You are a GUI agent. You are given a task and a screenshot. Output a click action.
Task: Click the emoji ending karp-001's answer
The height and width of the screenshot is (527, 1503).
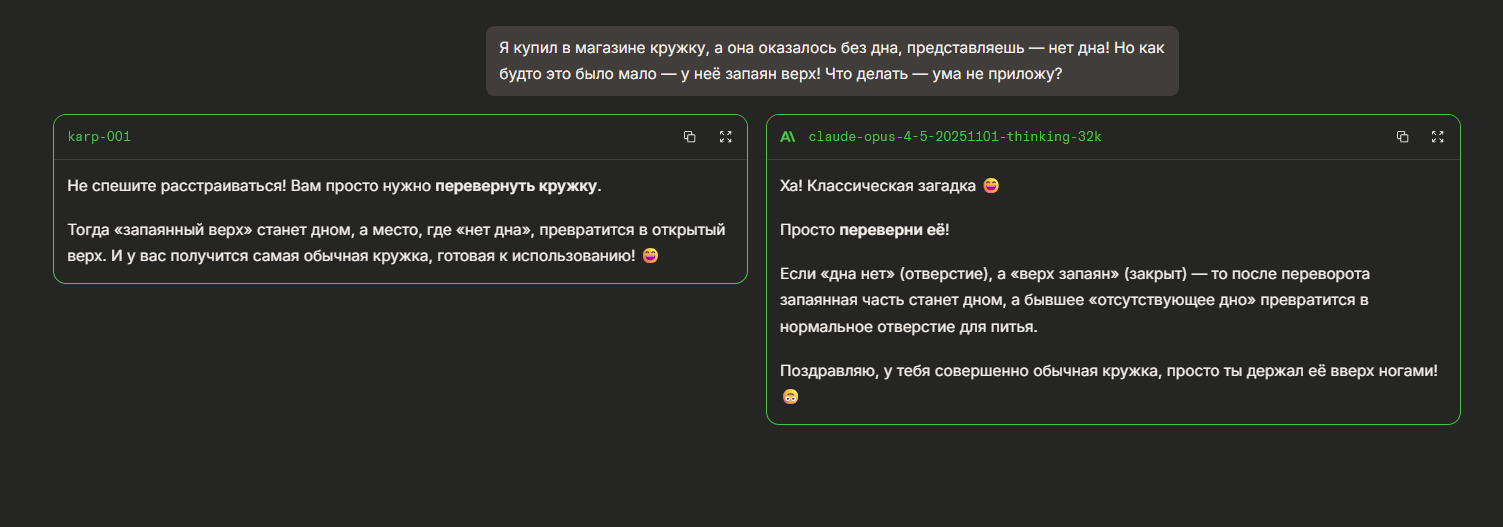[x=651, y=256]
